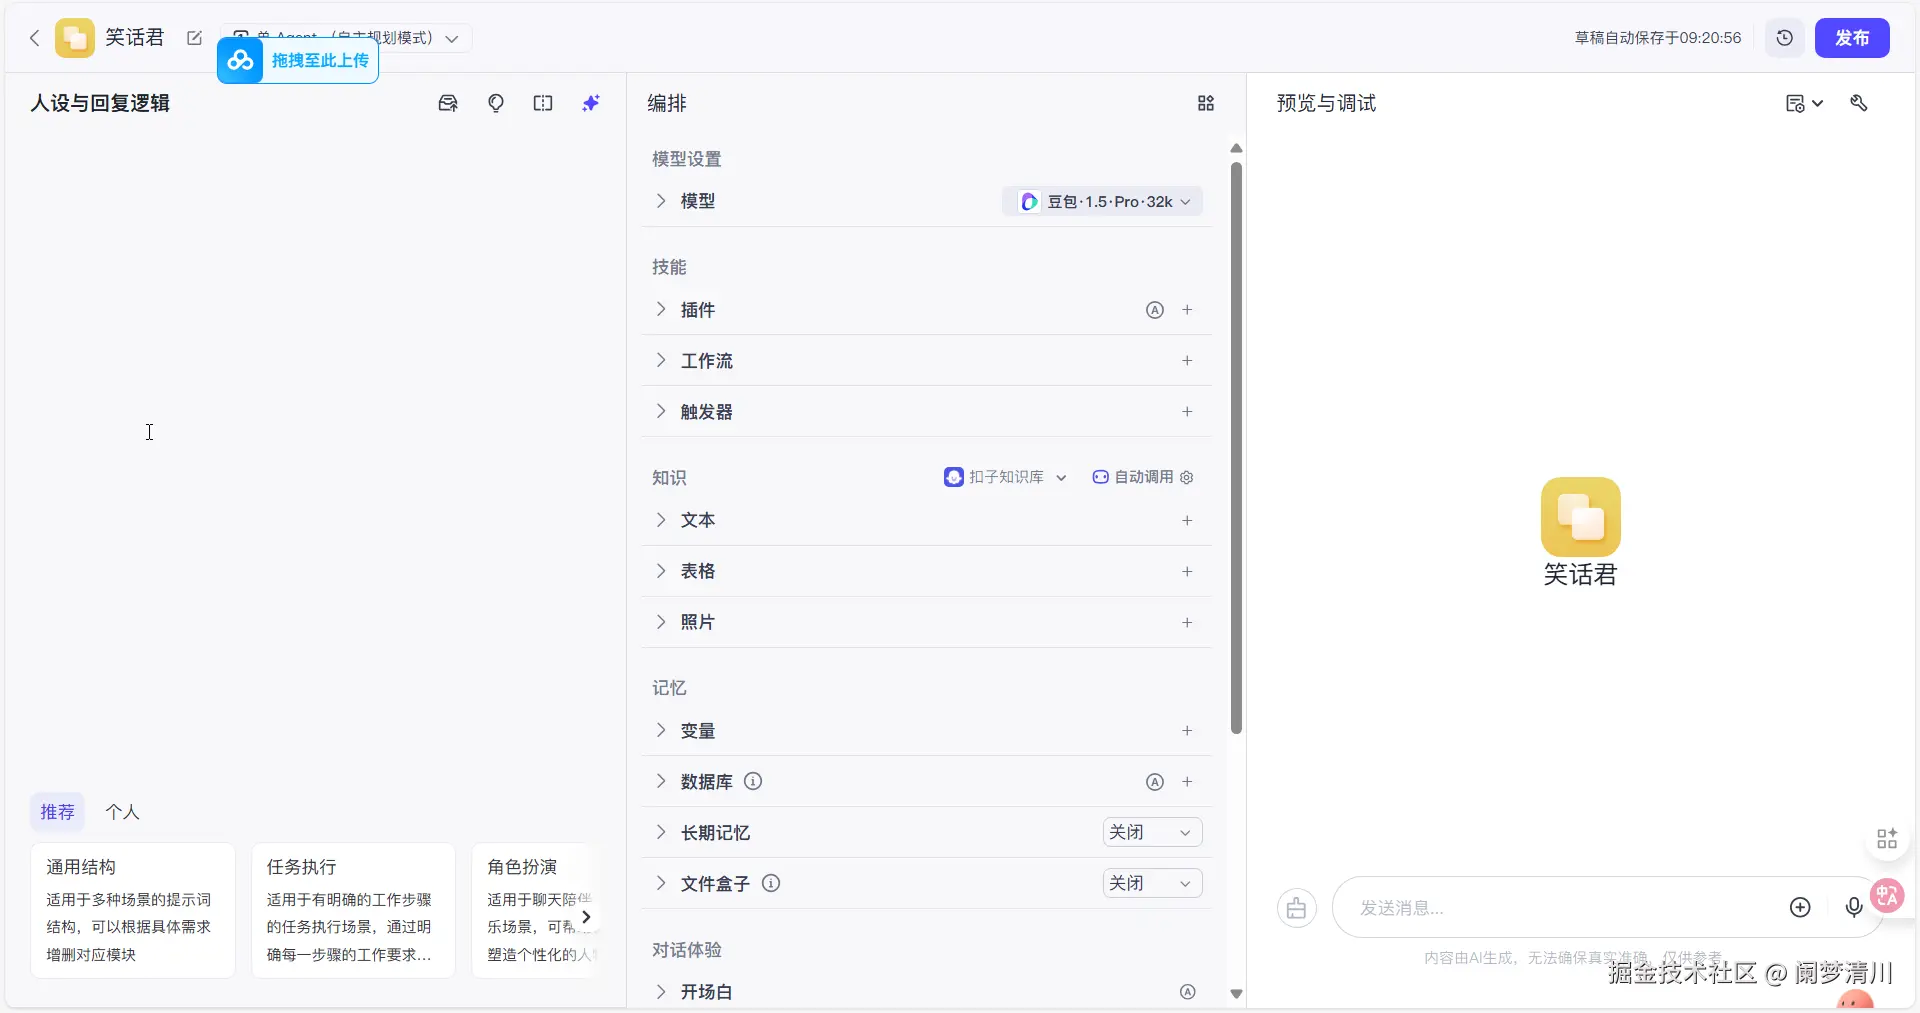Add a variable with the plus icon
This screenshot has width=1920, height=1013.
click(x=1187, y=731)
